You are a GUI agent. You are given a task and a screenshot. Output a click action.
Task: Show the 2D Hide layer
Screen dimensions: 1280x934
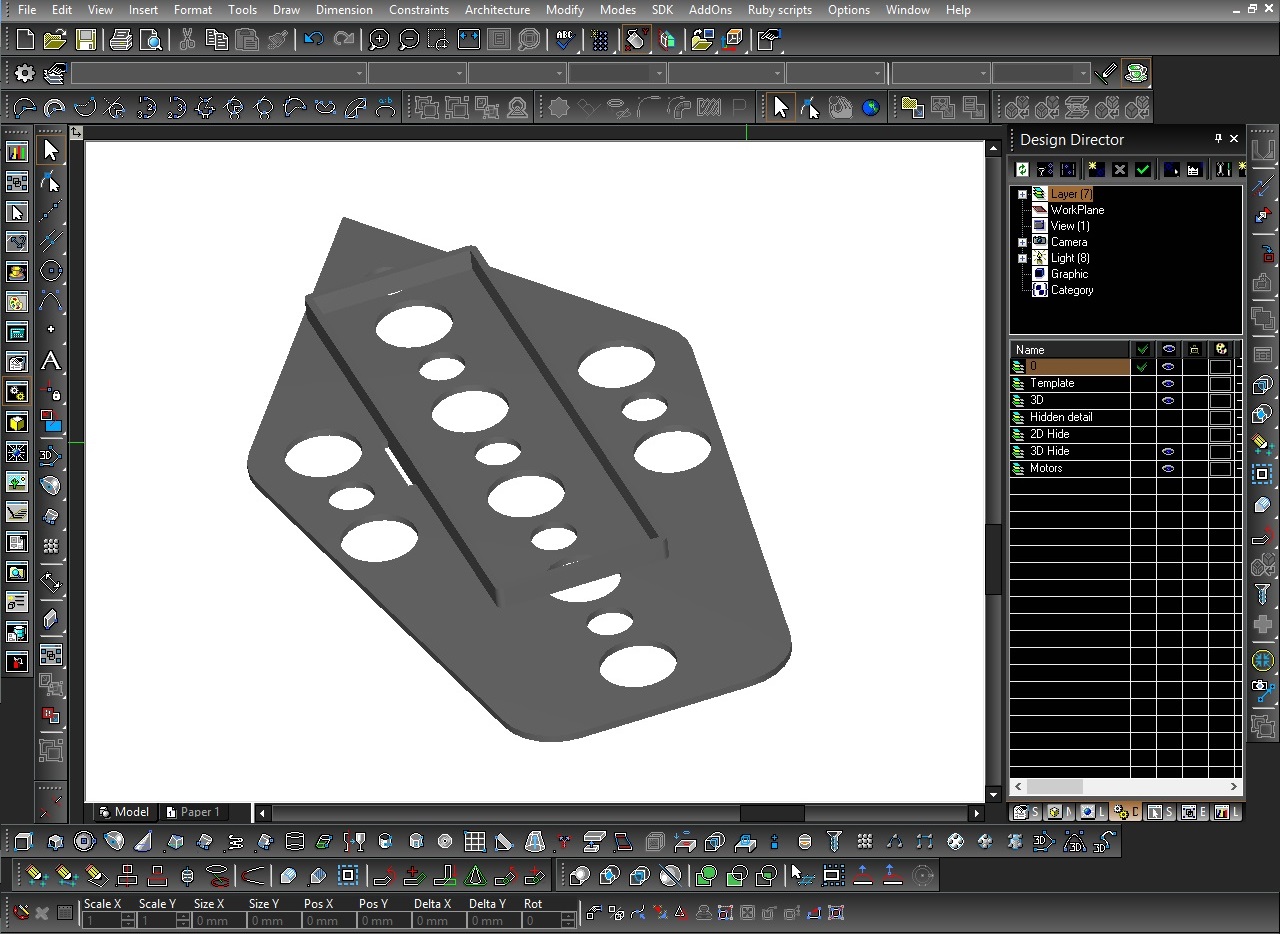point(1168,435)
